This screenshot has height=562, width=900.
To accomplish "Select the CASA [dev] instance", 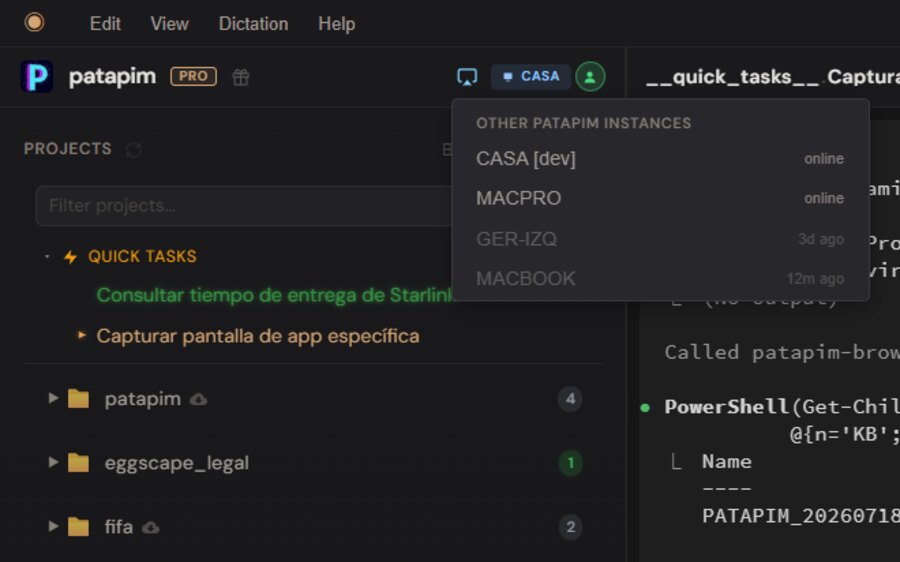I will coord(660,158).
